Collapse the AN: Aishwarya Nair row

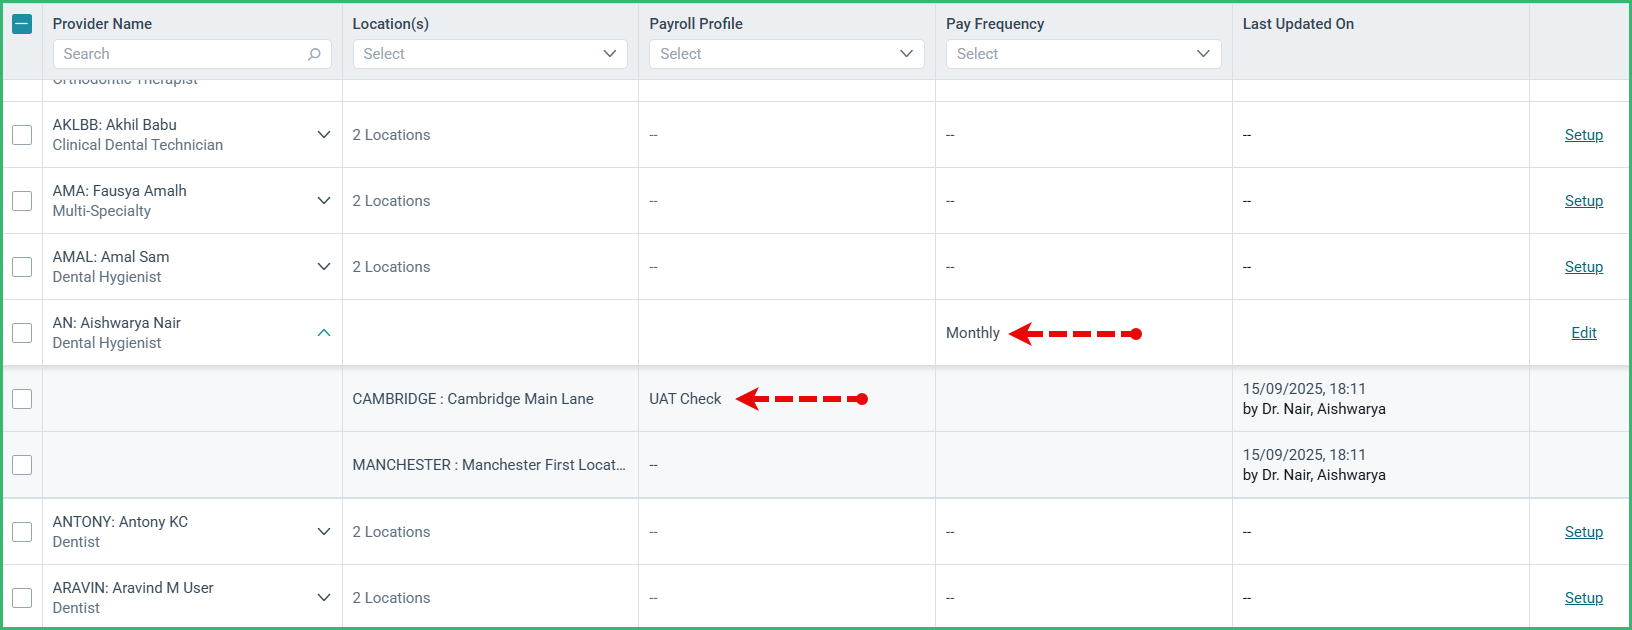324,333
